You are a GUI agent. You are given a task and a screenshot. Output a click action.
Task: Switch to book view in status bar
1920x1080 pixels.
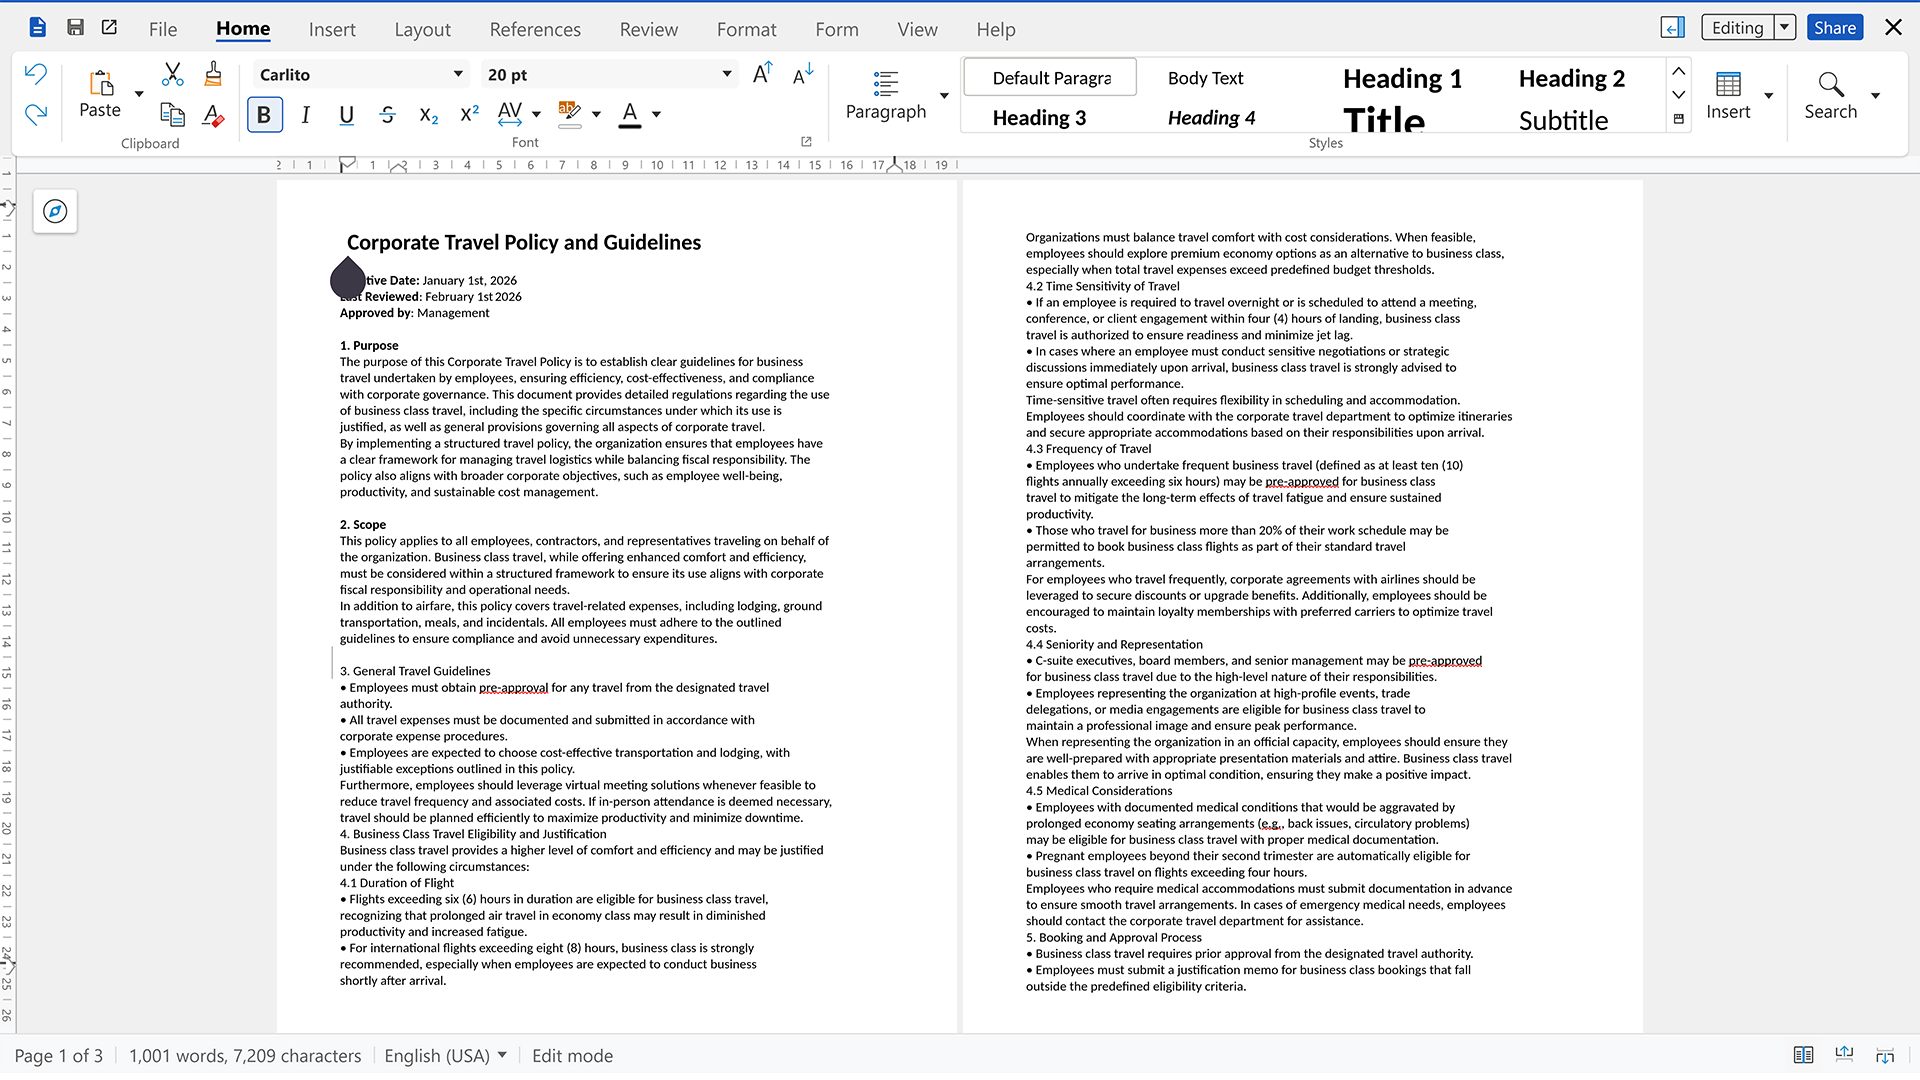click(1803, 1056)
